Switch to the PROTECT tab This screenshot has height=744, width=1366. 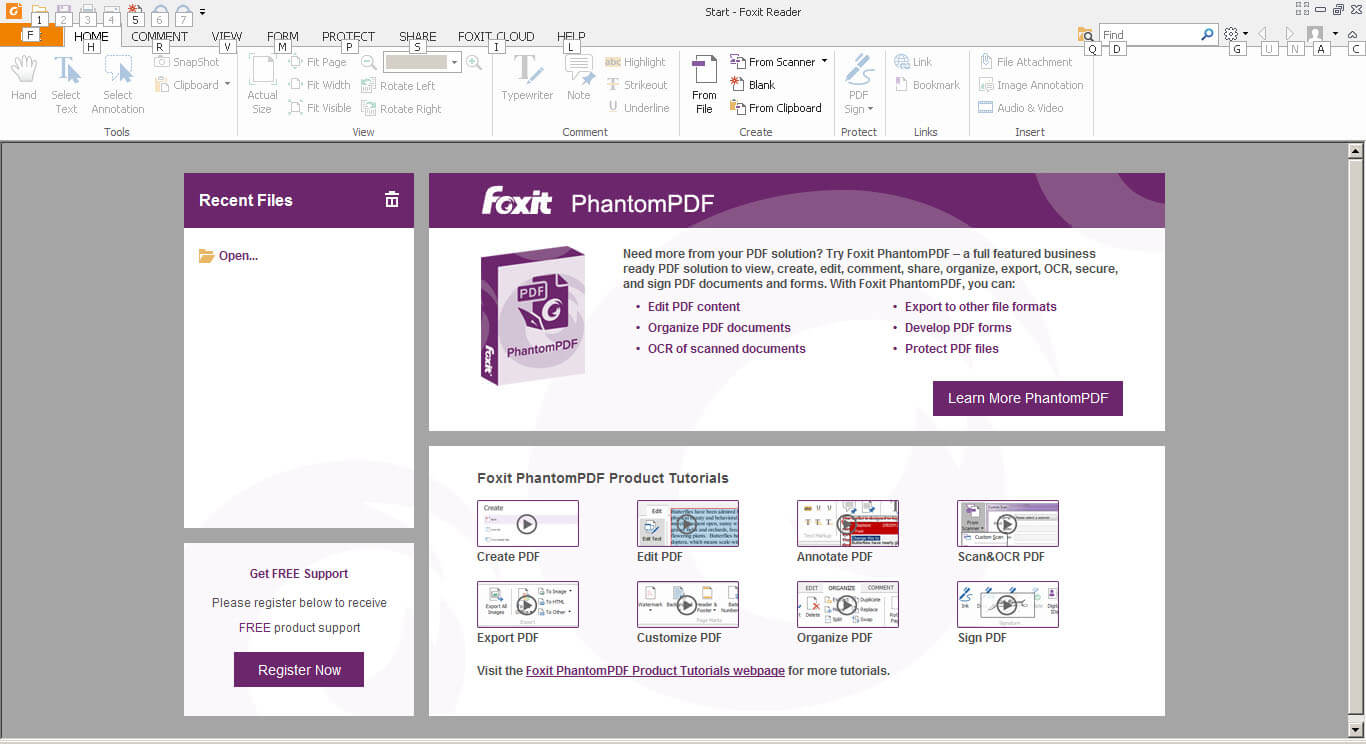pos(348,36)
